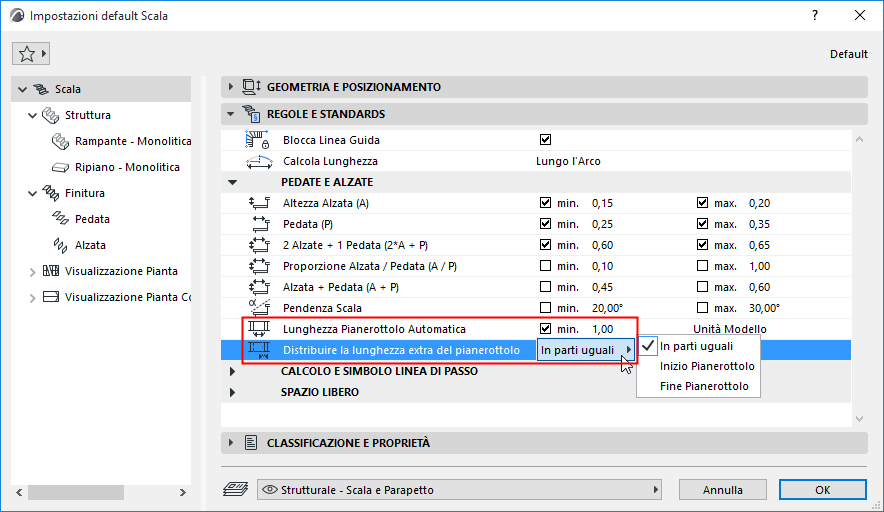Screen dimensions: 884x512
Task: Click the help question mark button
Action: (x=815, y=15)
